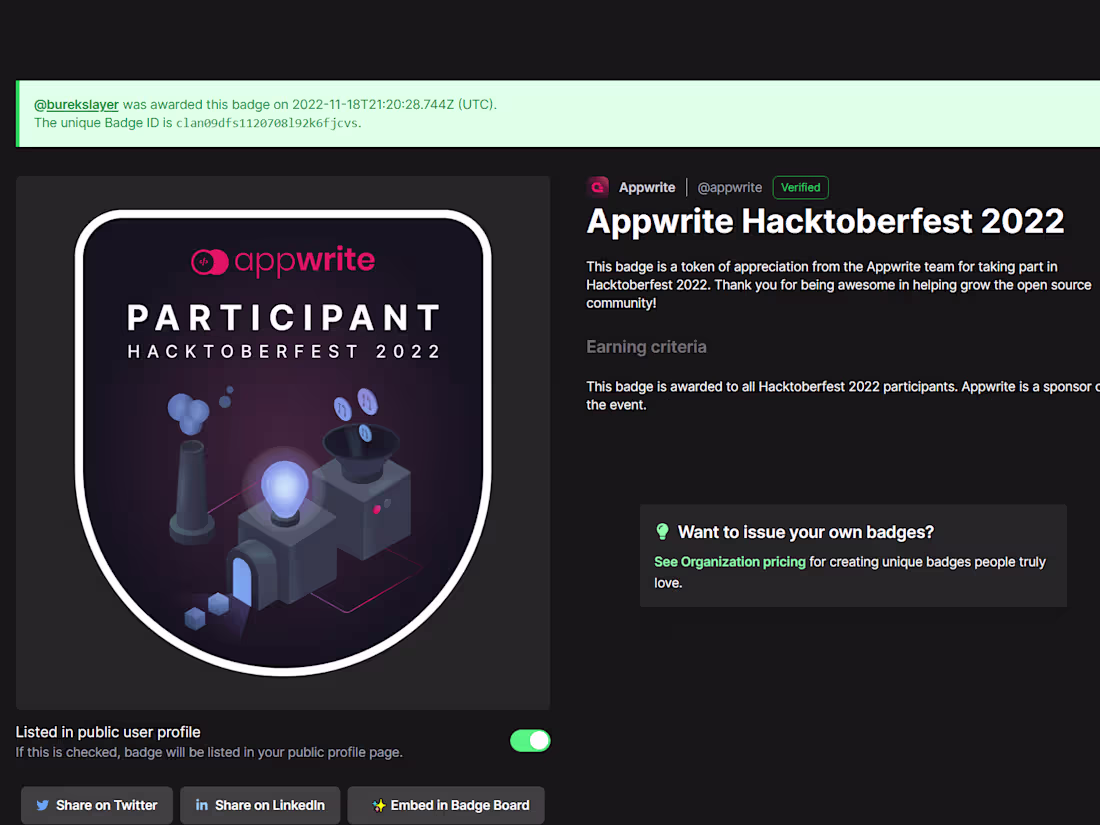Viewport: 1100px width, 825px height.
Task: Toggle the Listed in public user profile switch
Action: click(530, 741)
